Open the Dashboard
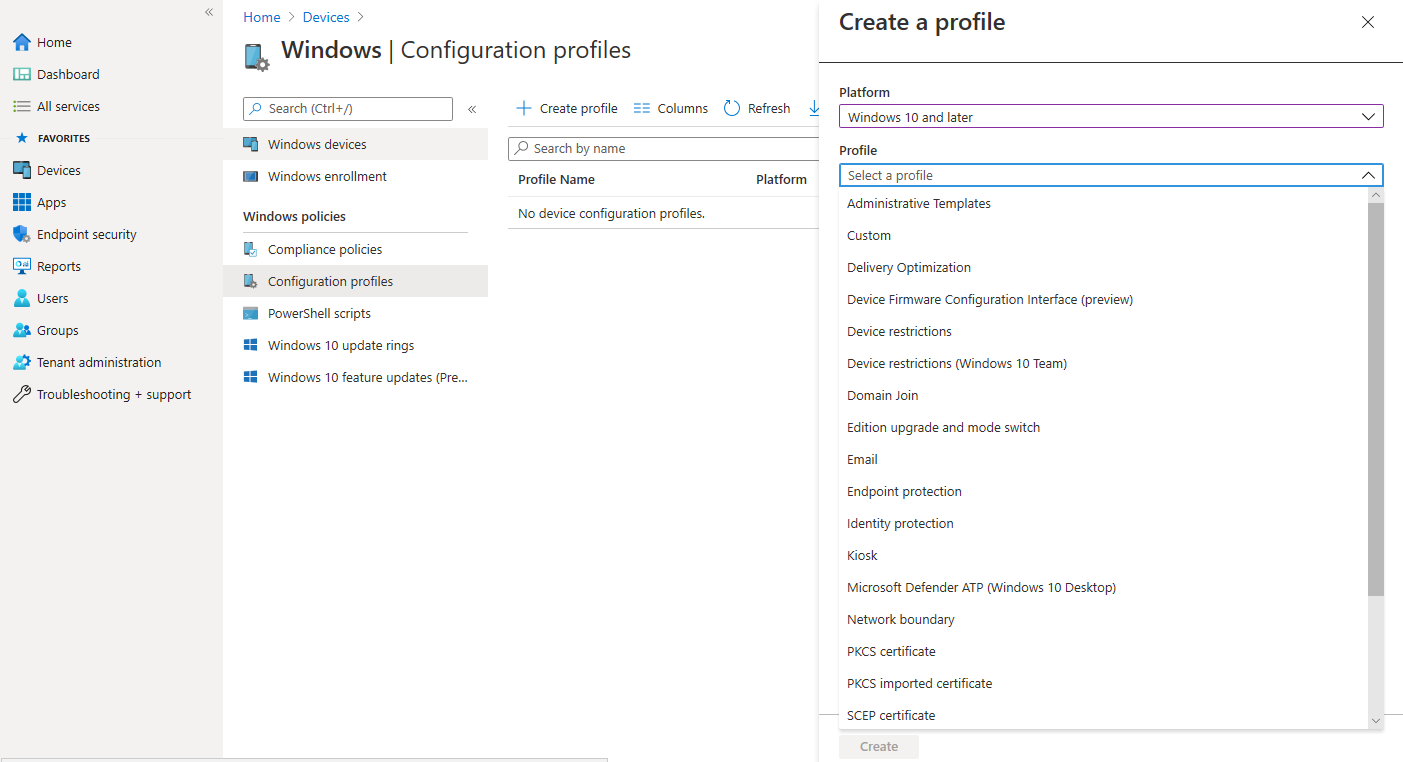 tap(67, 73)
